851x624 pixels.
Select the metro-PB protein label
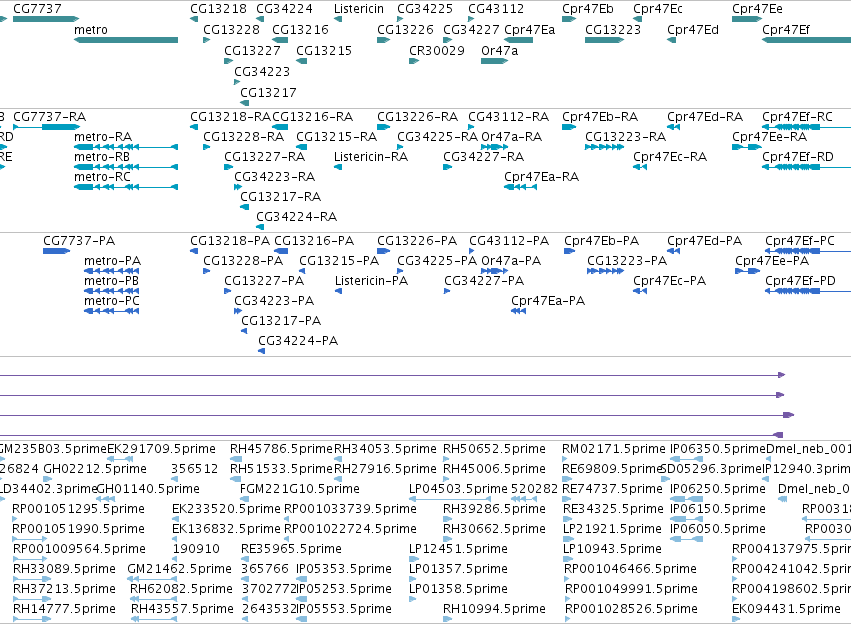click(111, 281)
